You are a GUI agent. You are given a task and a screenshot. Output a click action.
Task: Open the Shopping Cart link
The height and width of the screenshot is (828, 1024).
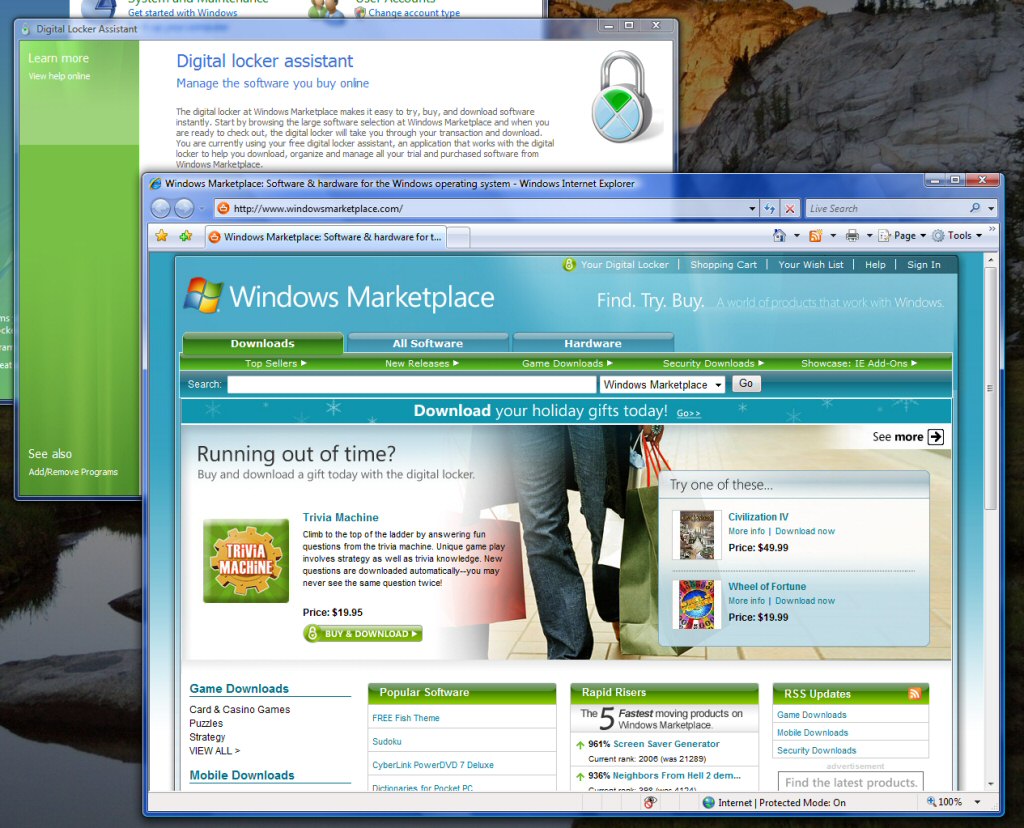pos(724,264)
